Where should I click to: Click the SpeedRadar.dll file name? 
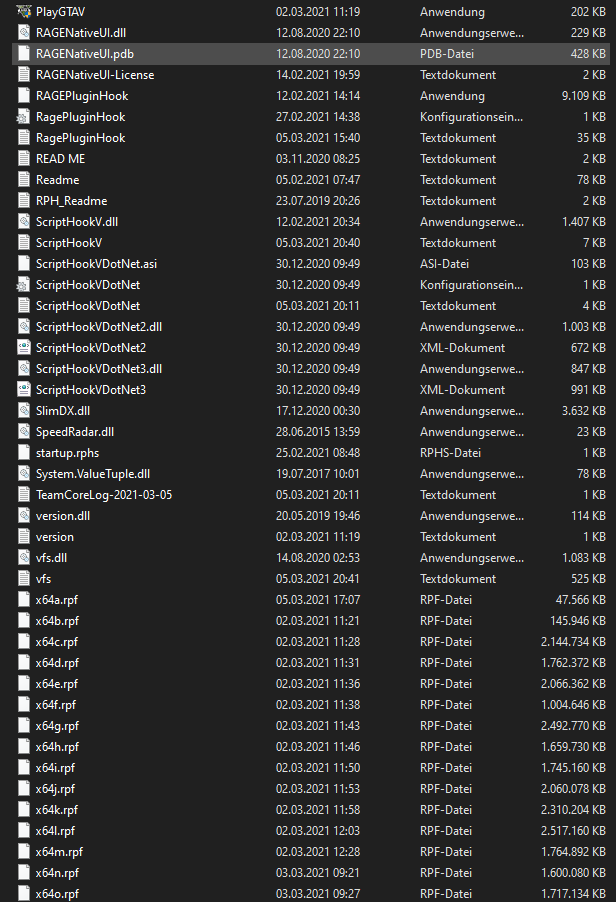click(x=74, y=431)
